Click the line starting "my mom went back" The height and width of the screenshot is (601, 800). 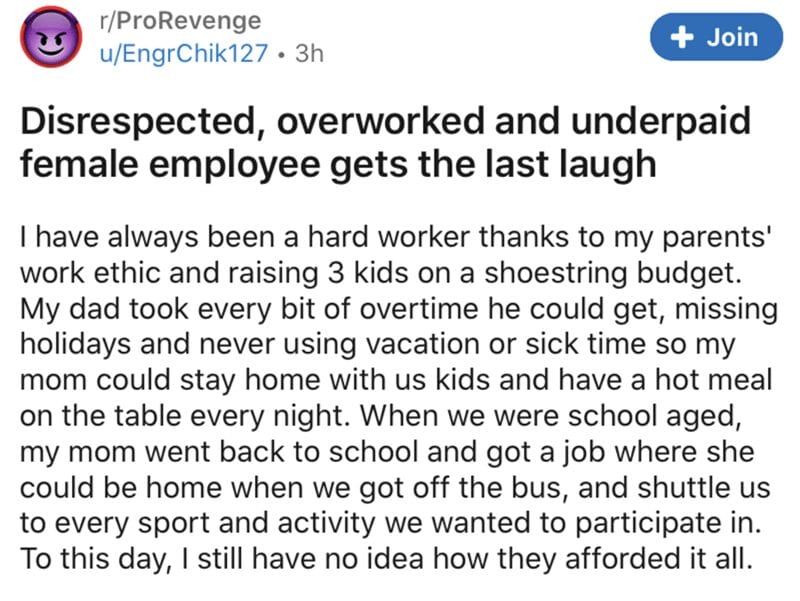[x=387, y=453]
